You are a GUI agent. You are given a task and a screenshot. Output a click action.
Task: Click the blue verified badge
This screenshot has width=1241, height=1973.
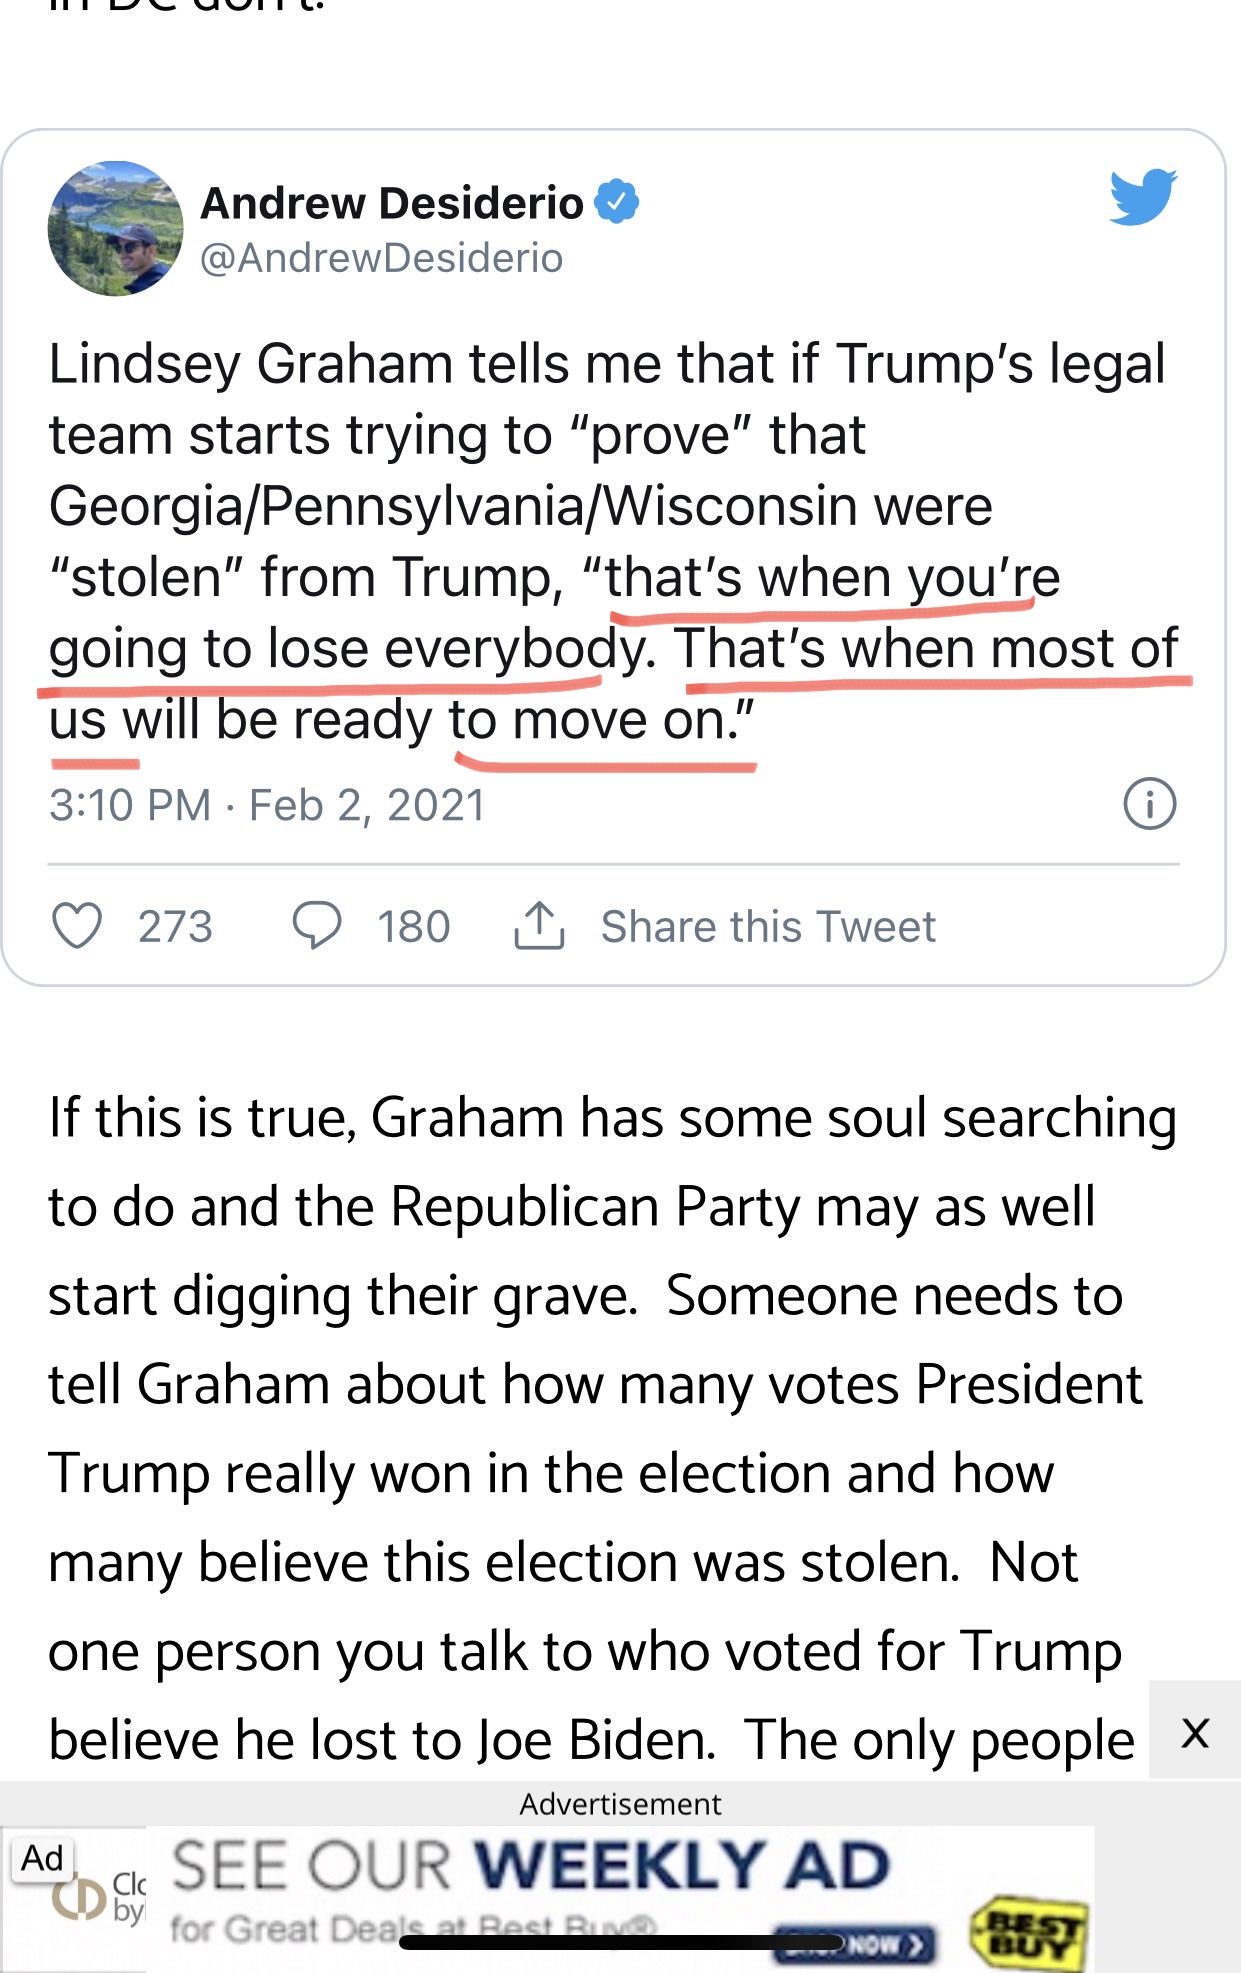tap(617, 202)
